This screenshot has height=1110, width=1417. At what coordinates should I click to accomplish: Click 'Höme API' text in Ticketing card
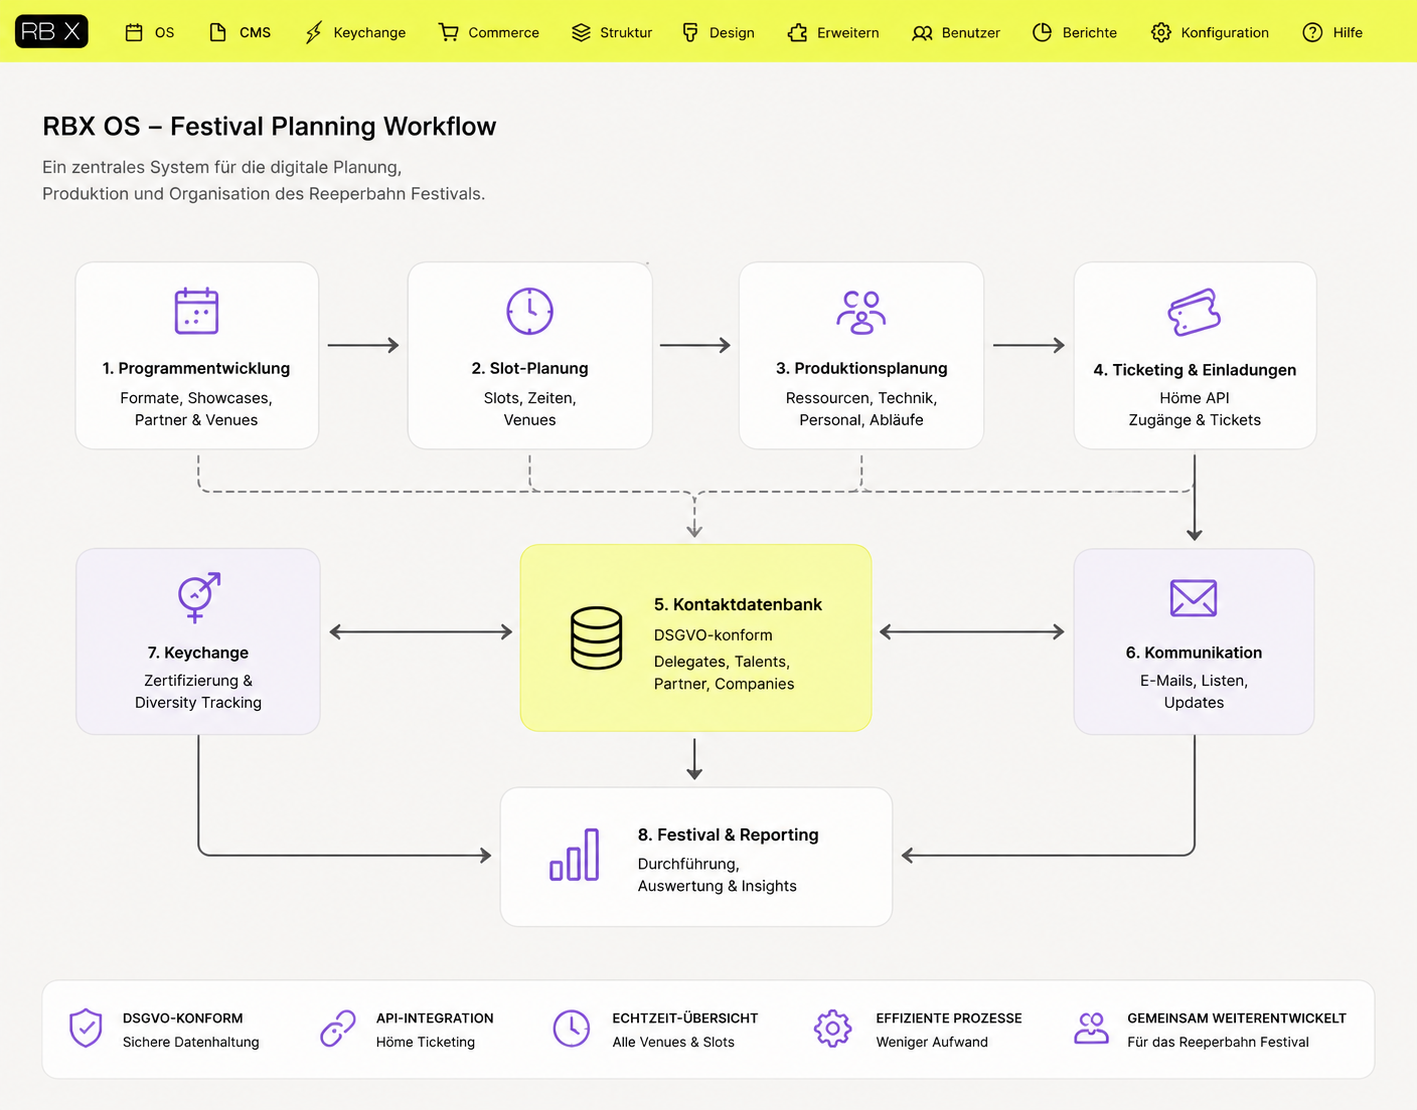click(x=1194, y=398)
